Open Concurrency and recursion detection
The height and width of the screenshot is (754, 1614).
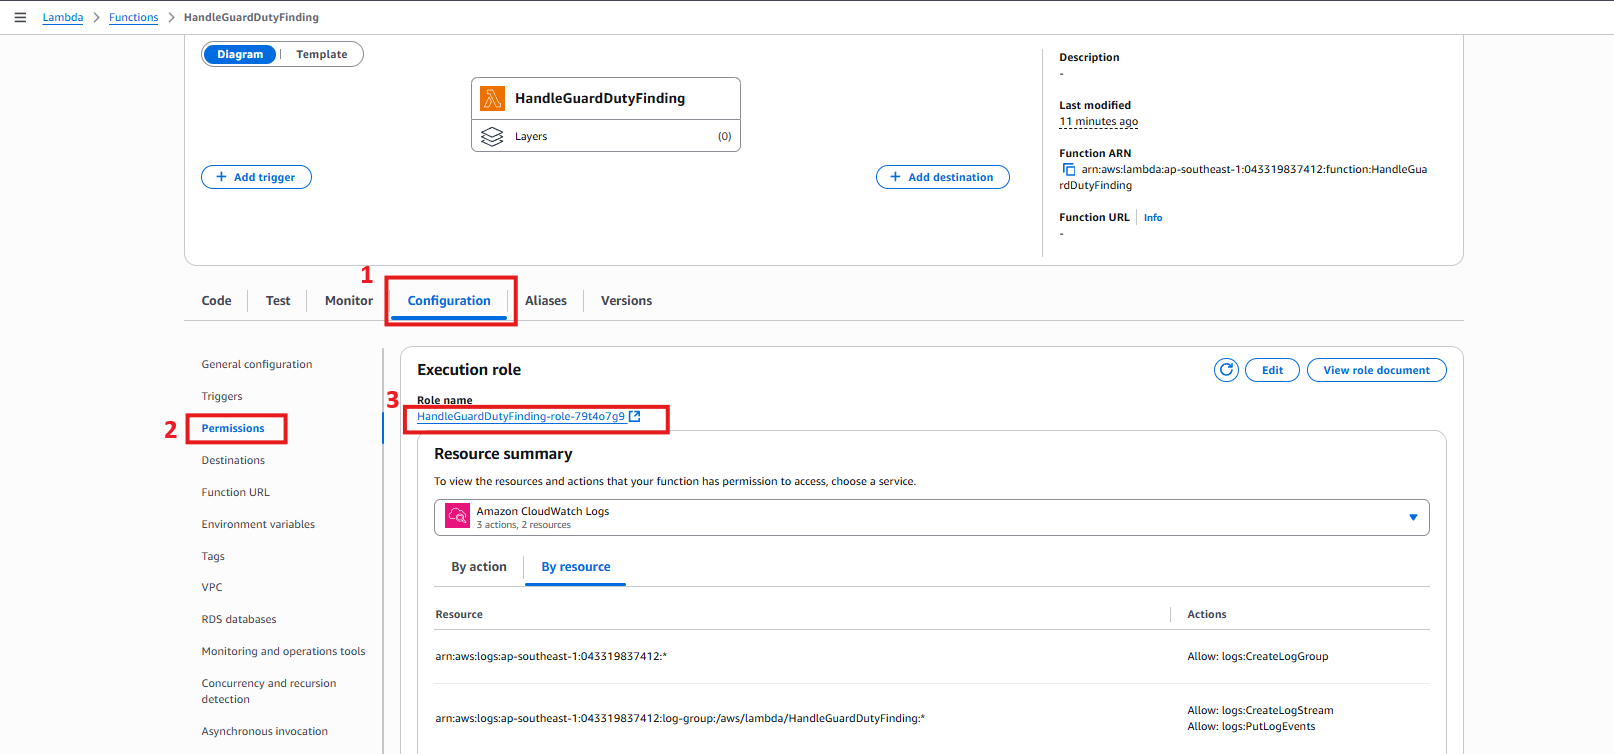pyautogui.click(x=269, y=691)
